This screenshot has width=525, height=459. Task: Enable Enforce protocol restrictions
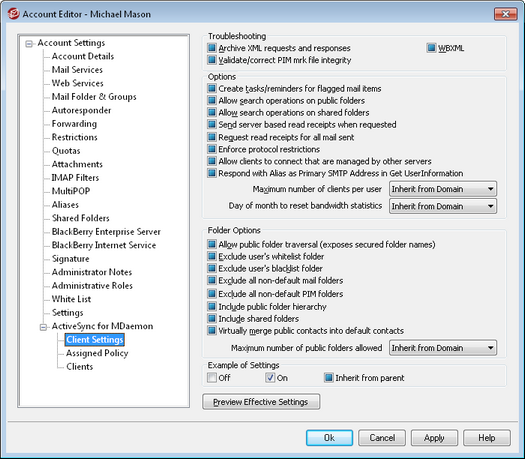point(212,149)
